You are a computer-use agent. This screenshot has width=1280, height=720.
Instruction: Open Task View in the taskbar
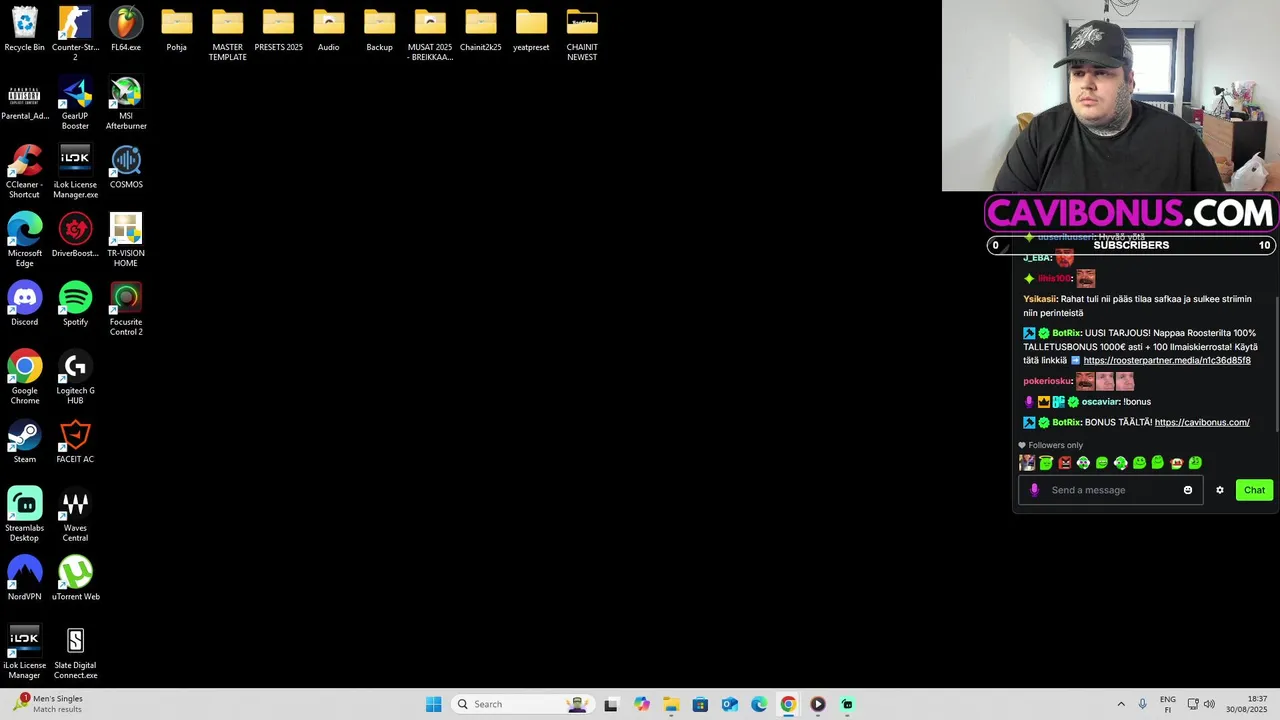tap(611, 704)
